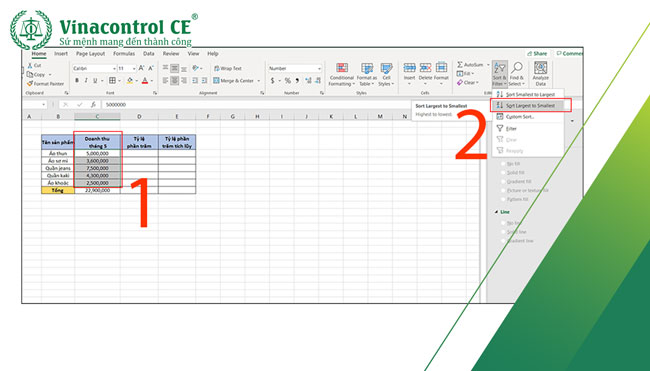Select the Solid fill radio button
The width and height of the screenshot is (650, 371).
(x=503, y=172)
